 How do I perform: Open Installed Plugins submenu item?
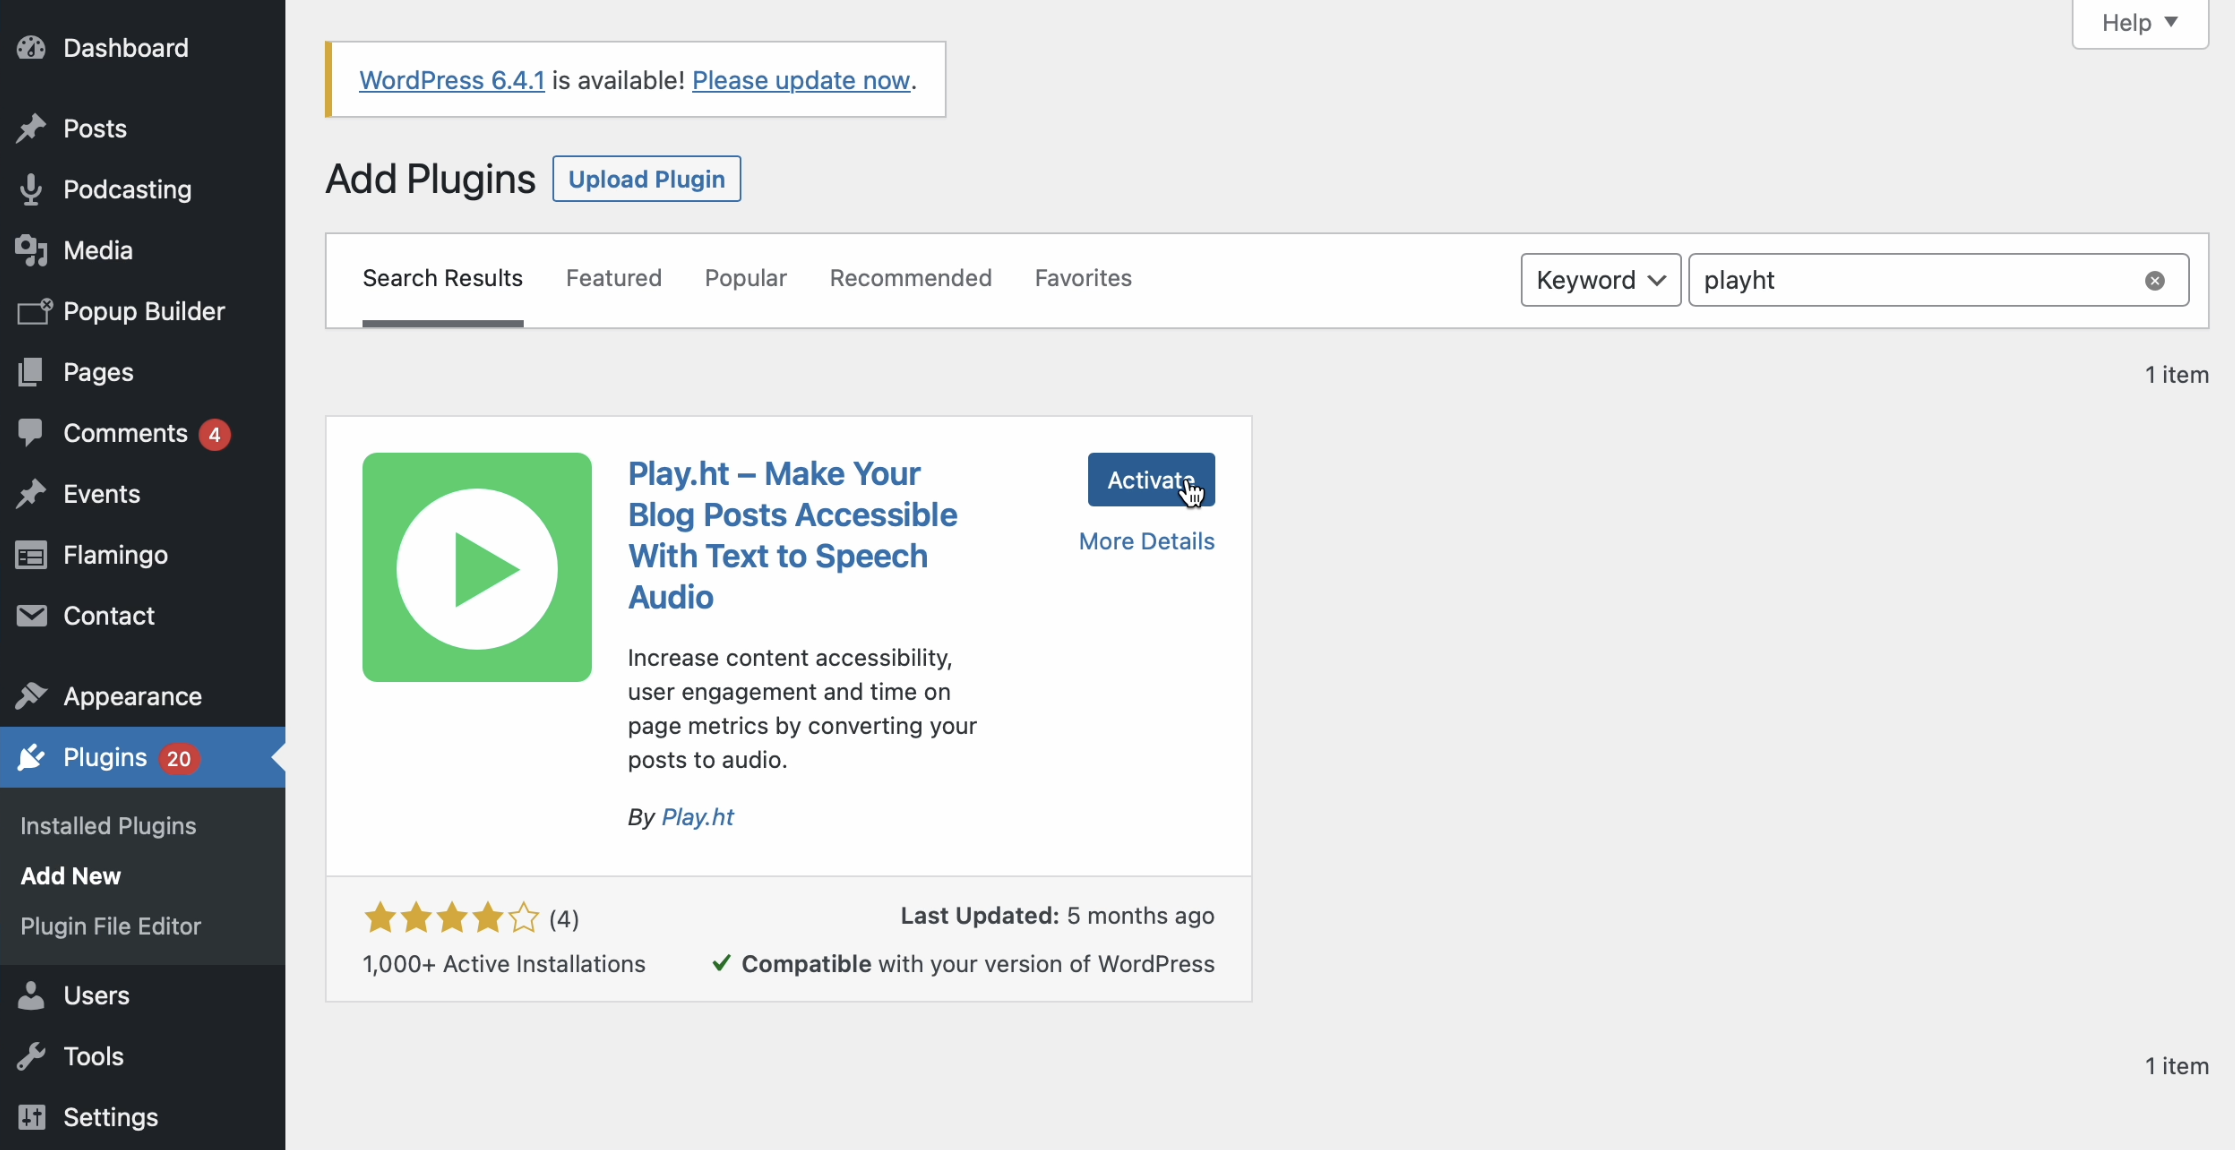(108, 826)
